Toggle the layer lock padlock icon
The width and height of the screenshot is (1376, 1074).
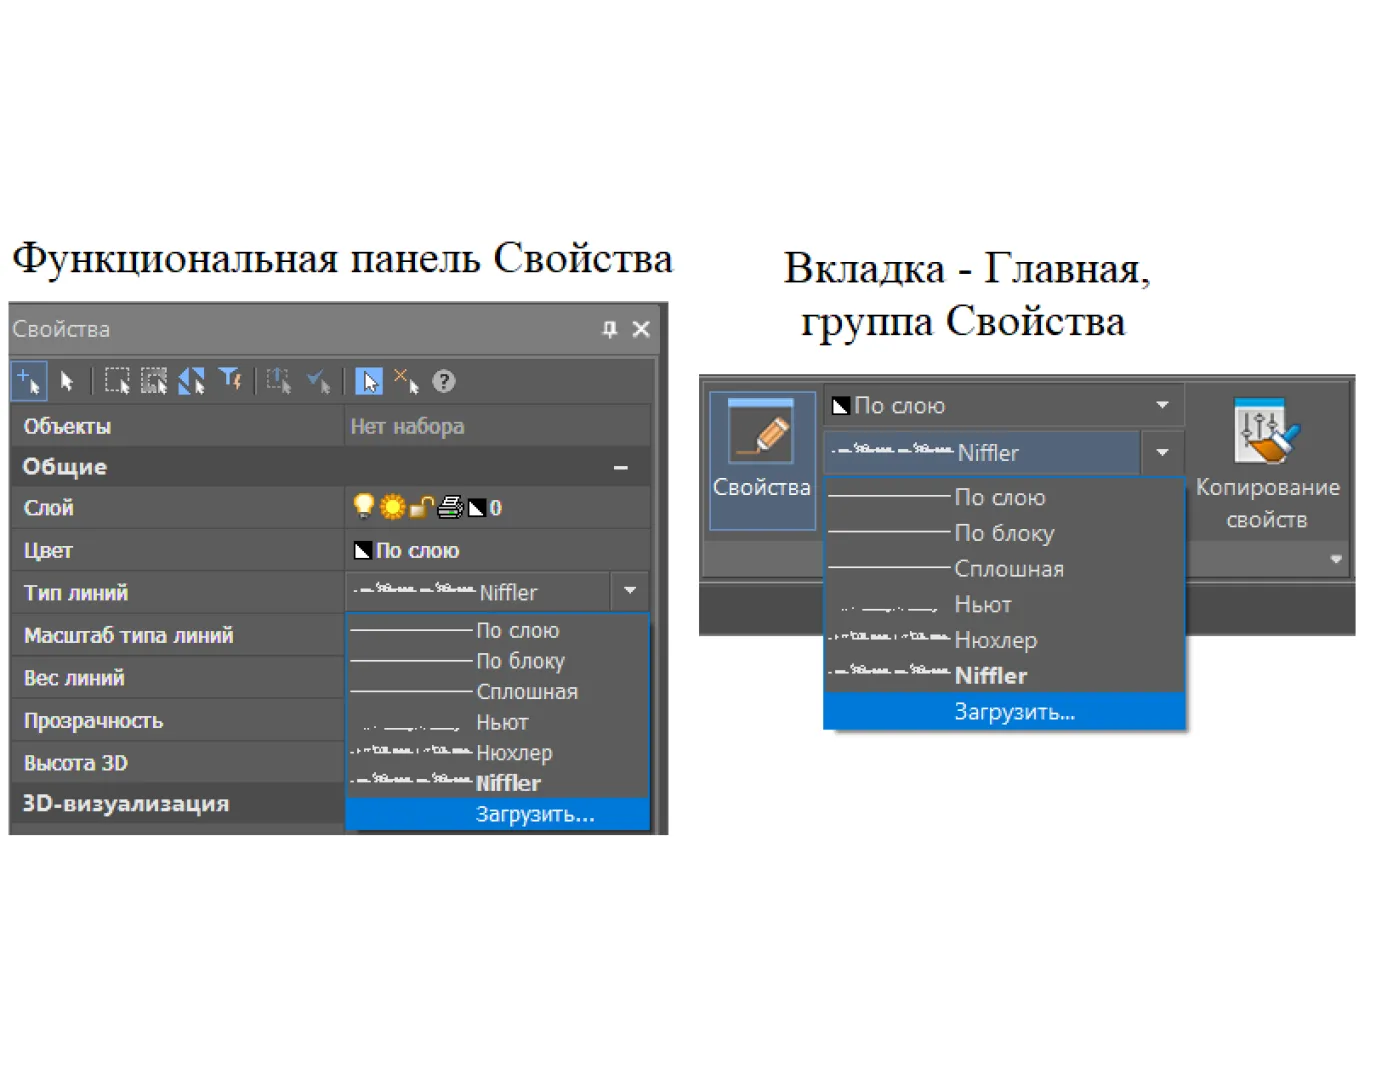422,508
